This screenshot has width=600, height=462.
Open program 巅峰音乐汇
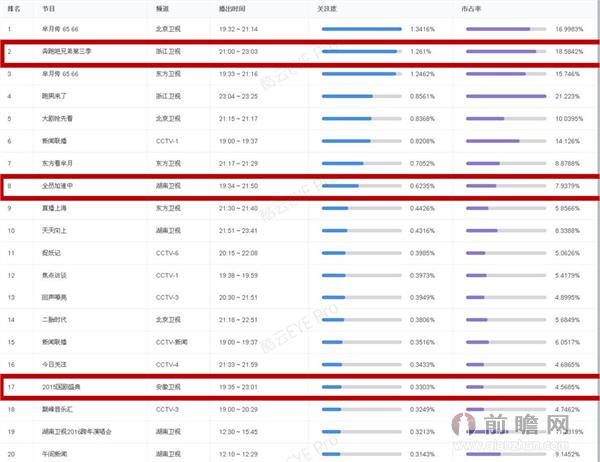tap(57, 410)
